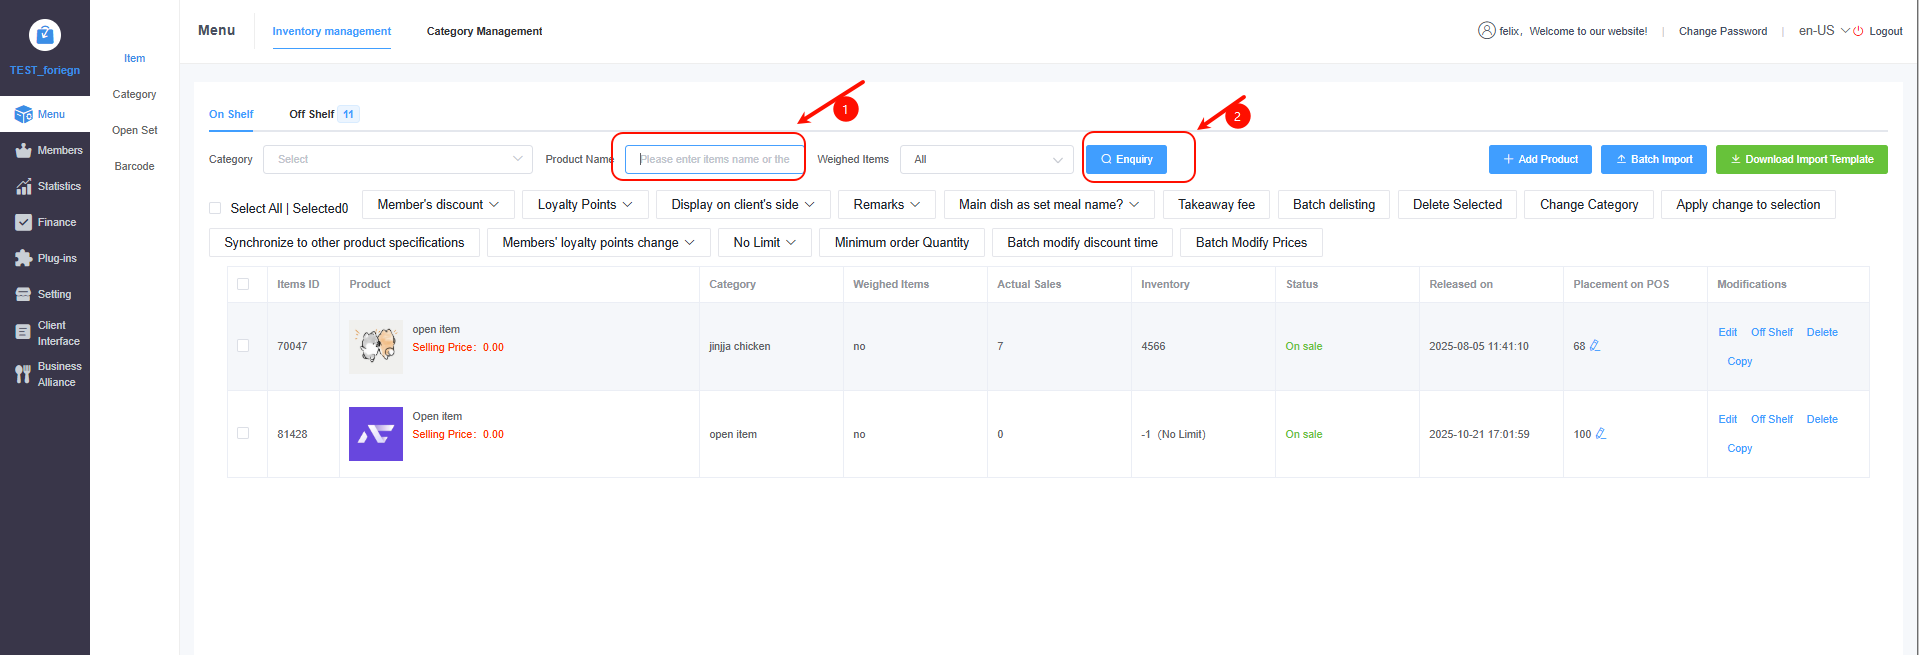This screenshot has height=655, width=1919.
Task: Open the Finance icon in sidebar
Action: point(23,223)
